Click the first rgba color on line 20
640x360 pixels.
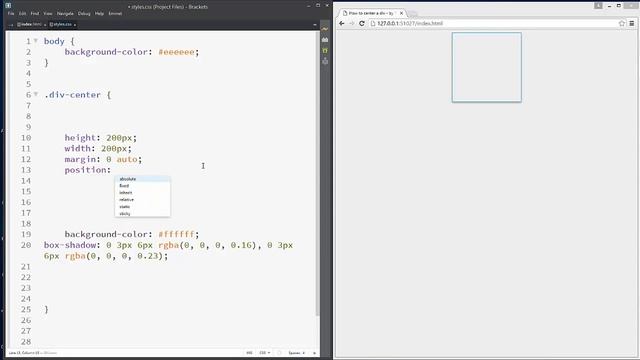click(x=169, y=245)
